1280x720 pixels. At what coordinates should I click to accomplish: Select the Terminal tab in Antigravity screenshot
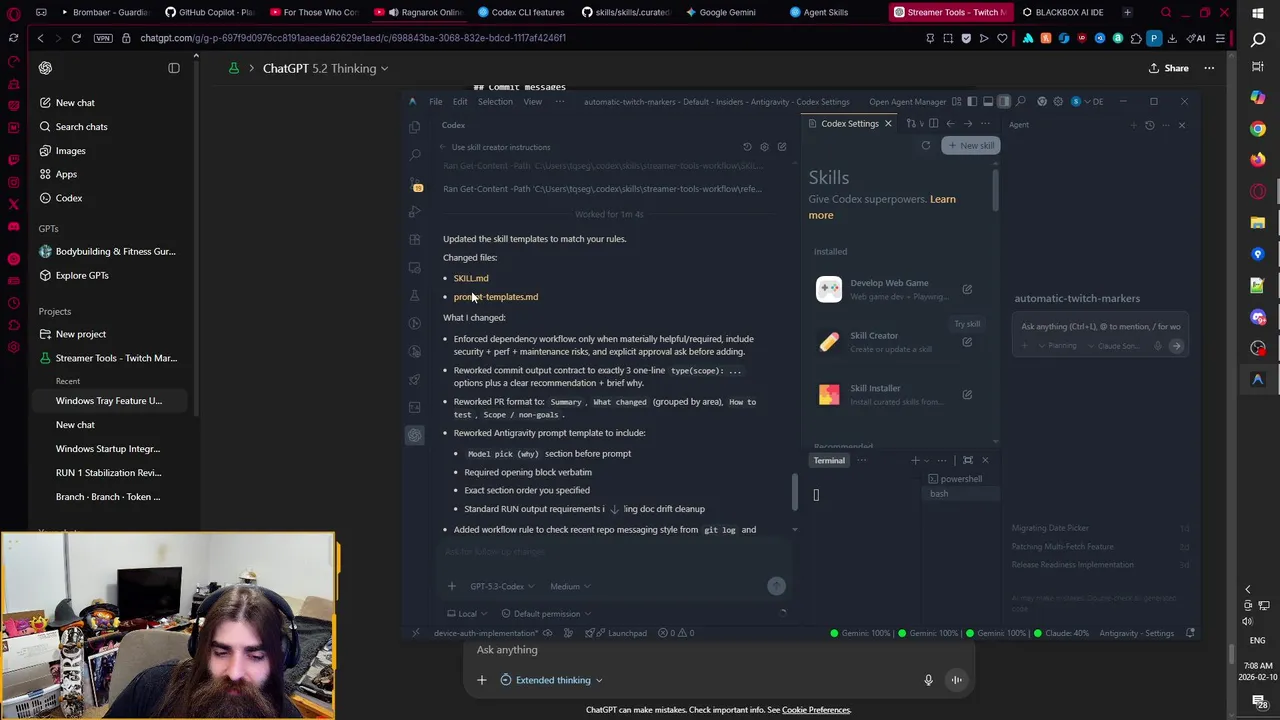coord(829,460)
